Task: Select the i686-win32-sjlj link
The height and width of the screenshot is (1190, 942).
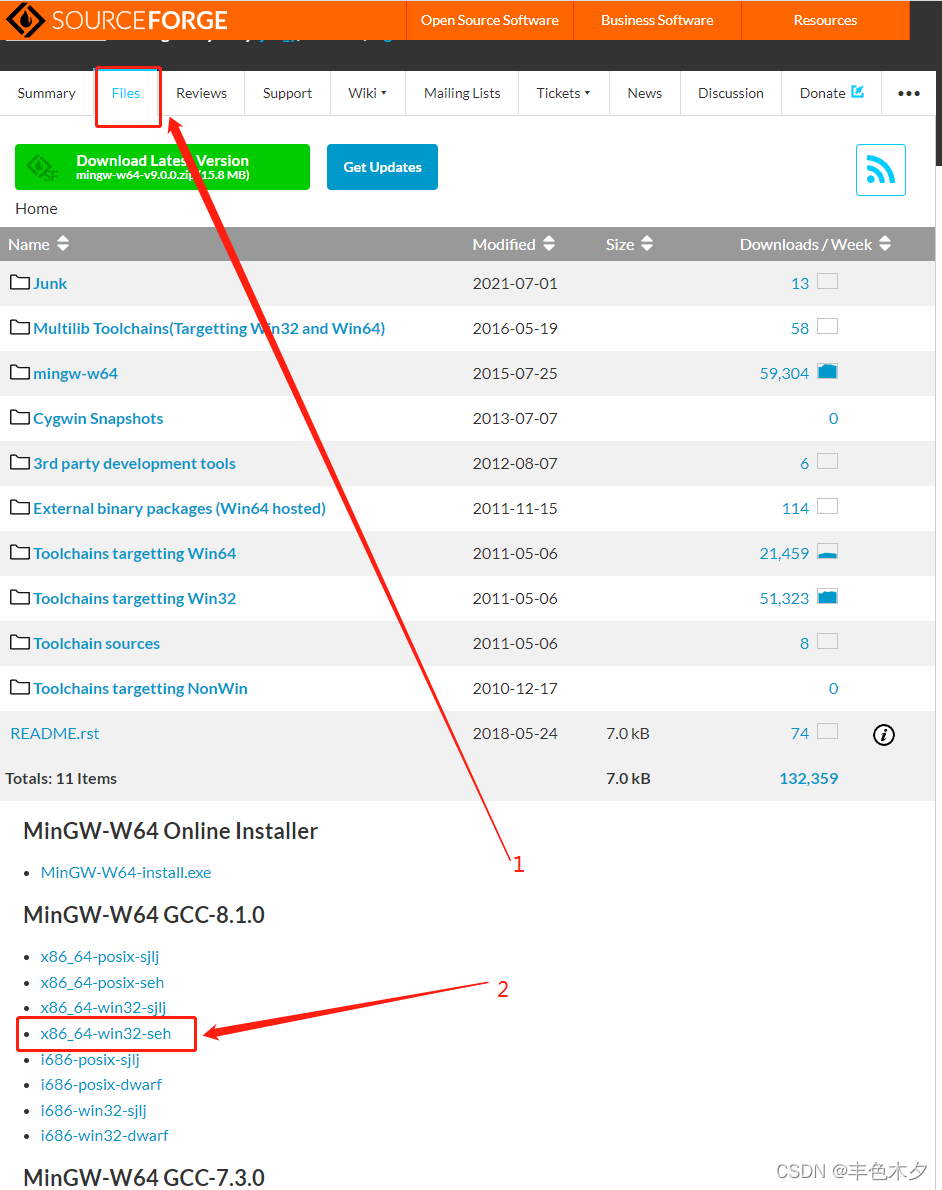Action: [93, 1110]
